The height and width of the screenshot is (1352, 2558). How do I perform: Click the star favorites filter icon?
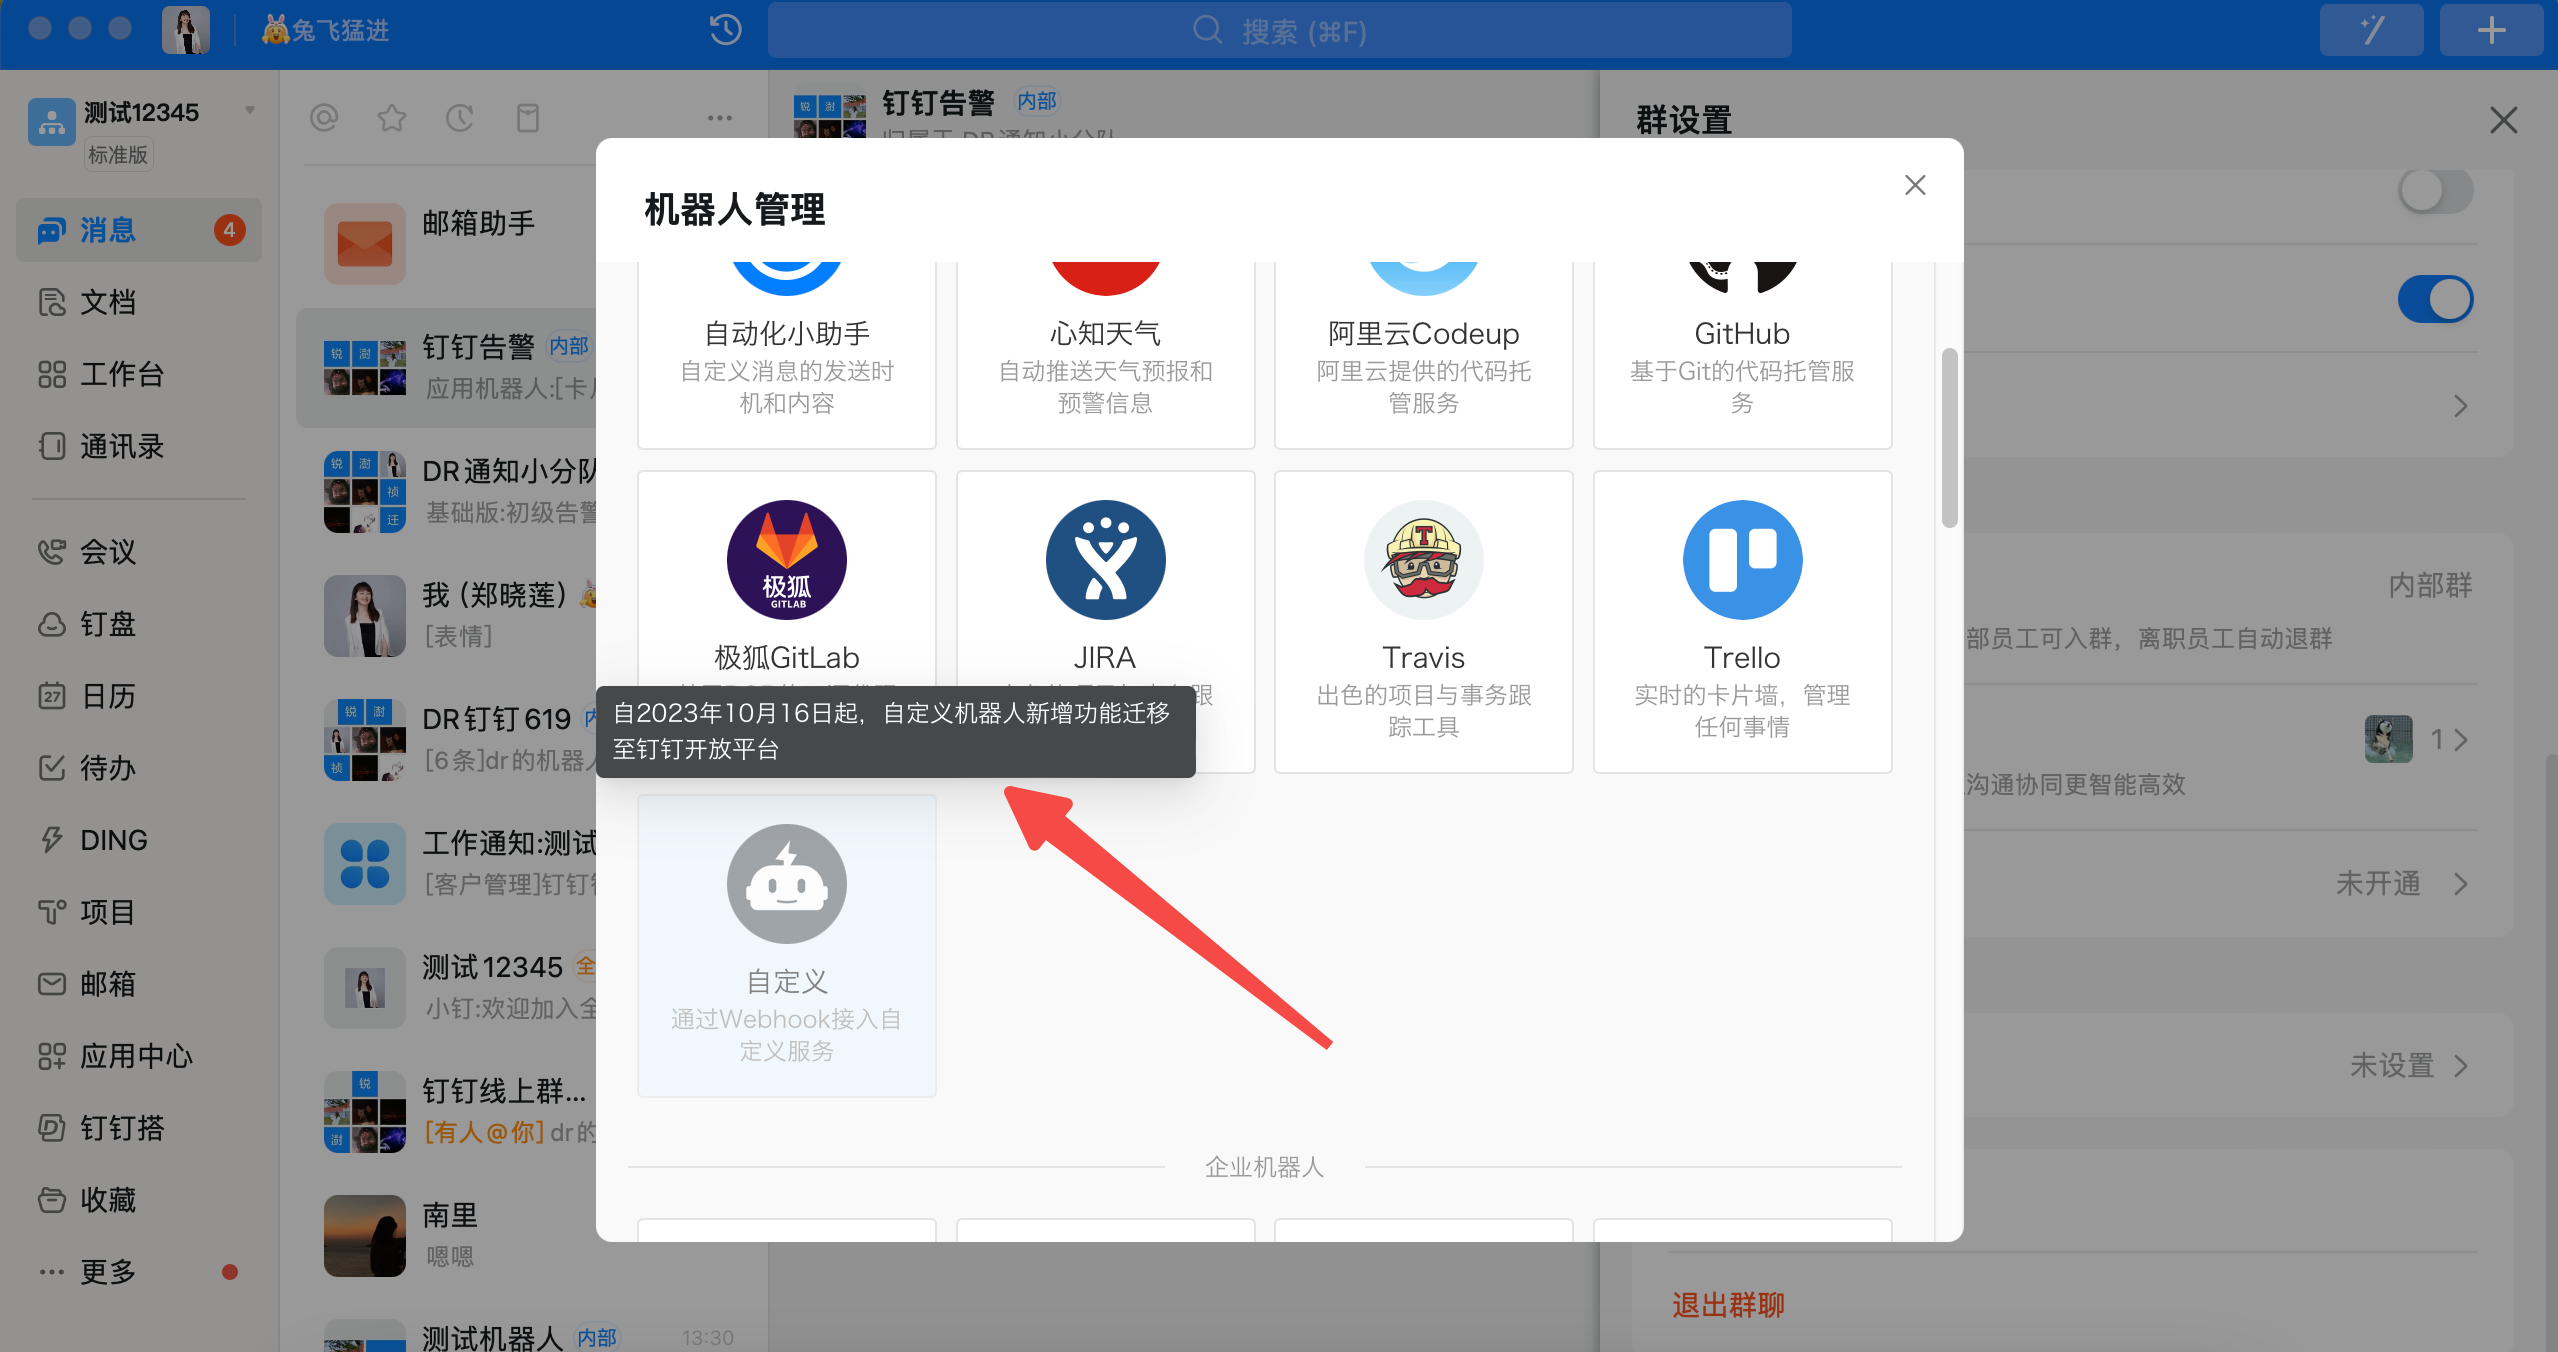click(x=392, y=118)
